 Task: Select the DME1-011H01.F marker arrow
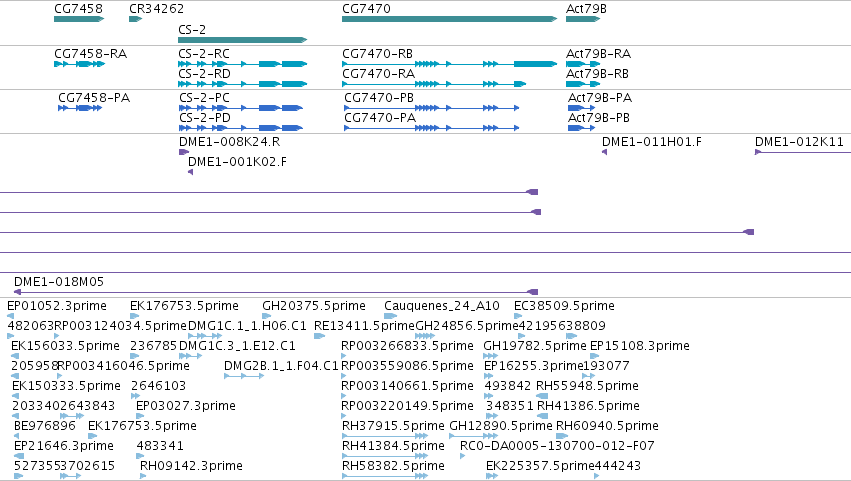[x=605, y=152]
